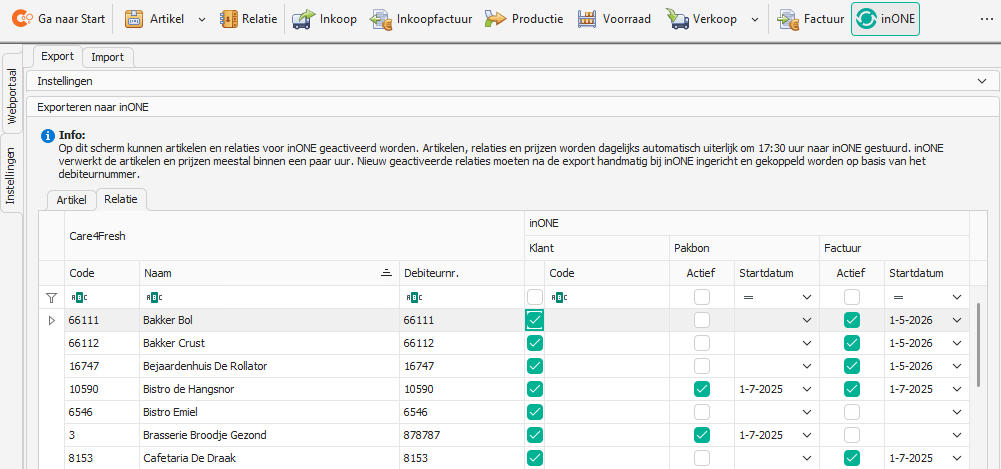1001x469 pixels.
Task: Open the Verkoop truck icon
Action: click(x=677, y=19)
